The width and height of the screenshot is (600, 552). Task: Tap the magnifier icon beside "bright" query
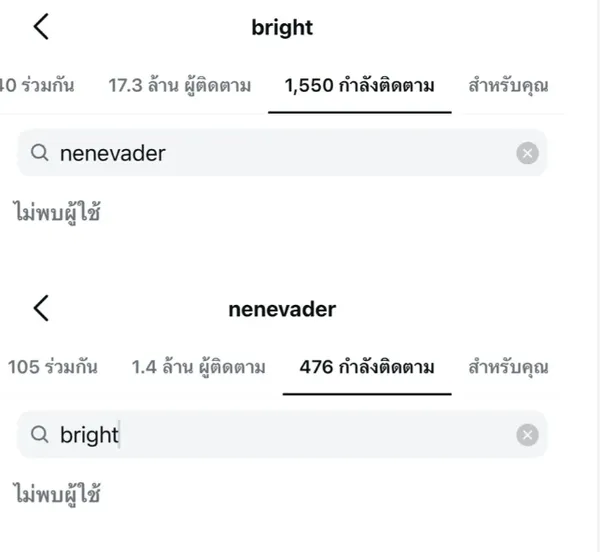coord(40,435)
